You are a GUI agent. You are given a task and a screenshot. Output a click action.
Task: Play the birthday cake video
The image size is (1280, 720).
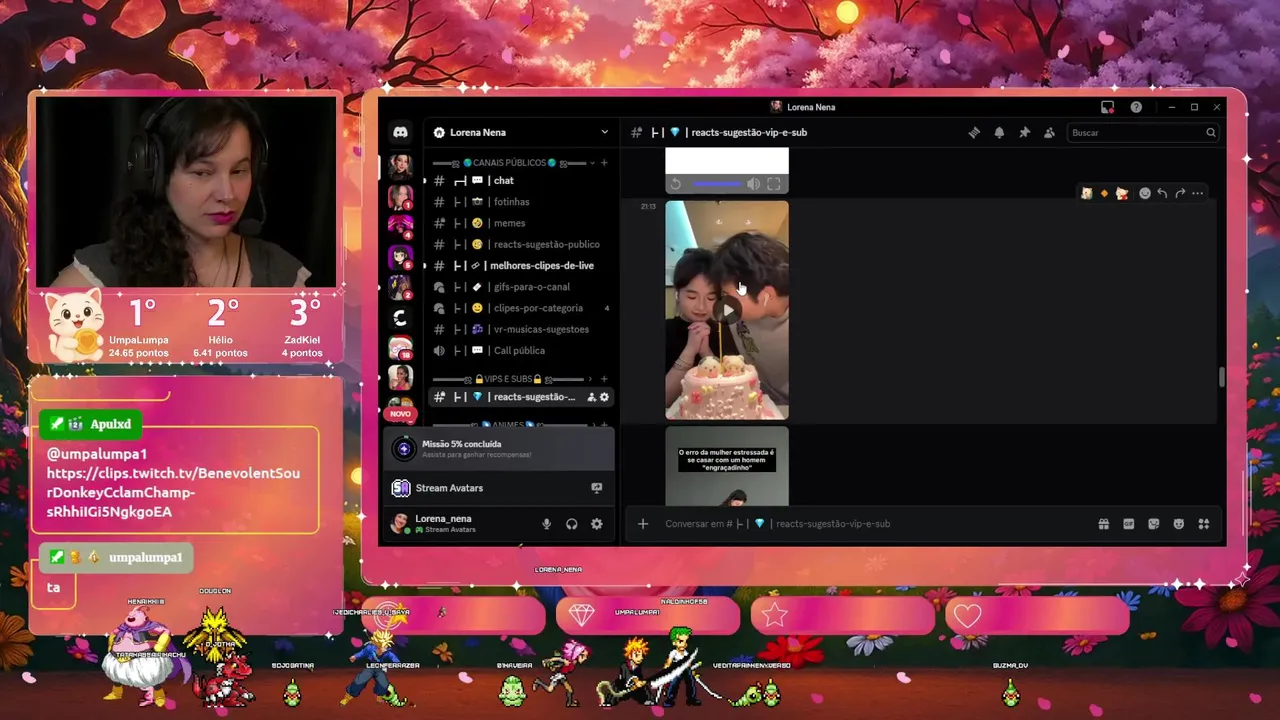[x=727, y=310]
